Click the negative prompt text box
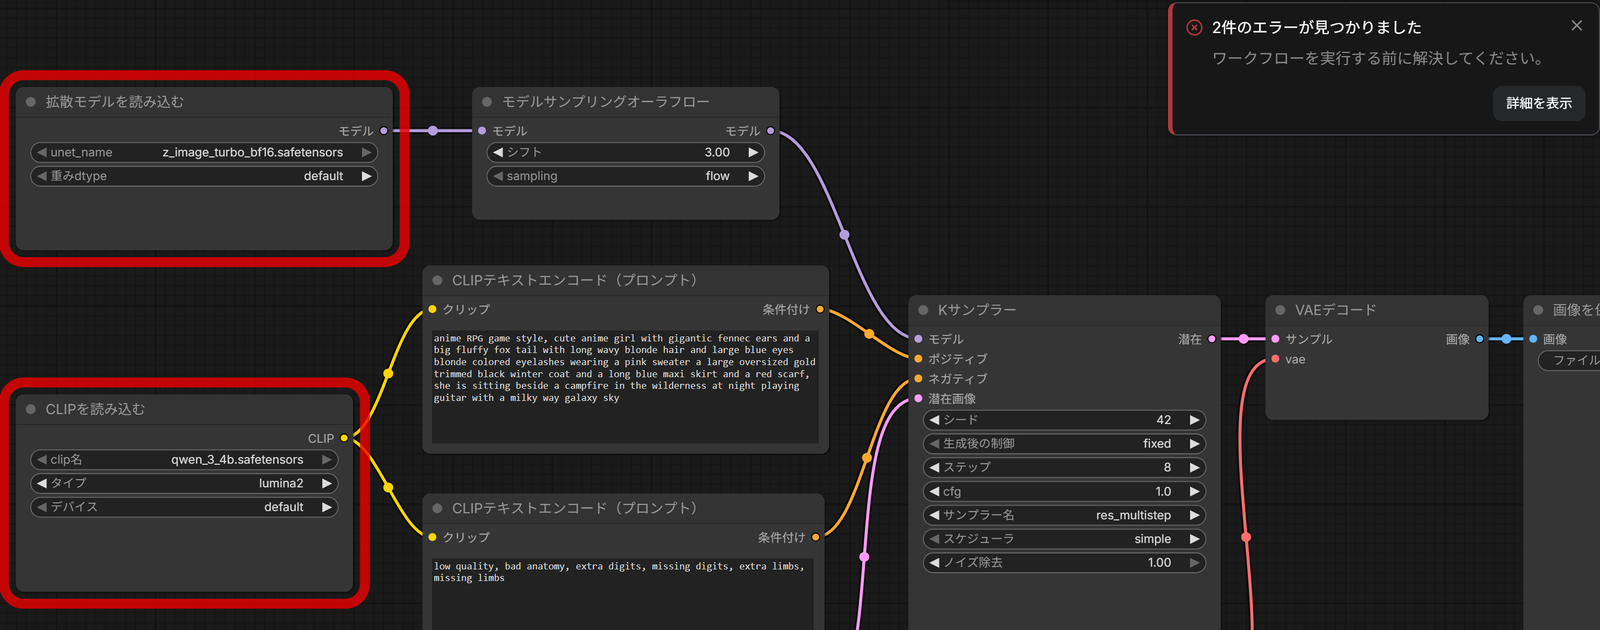 pyautogui.click(x=622, y=594)
